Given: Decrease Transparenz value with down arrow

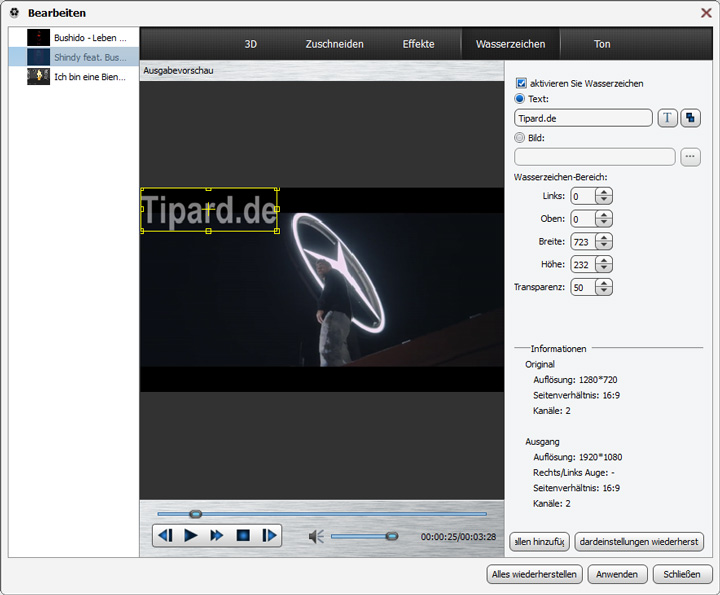Looking at the screenshot, I should [604, 291].
